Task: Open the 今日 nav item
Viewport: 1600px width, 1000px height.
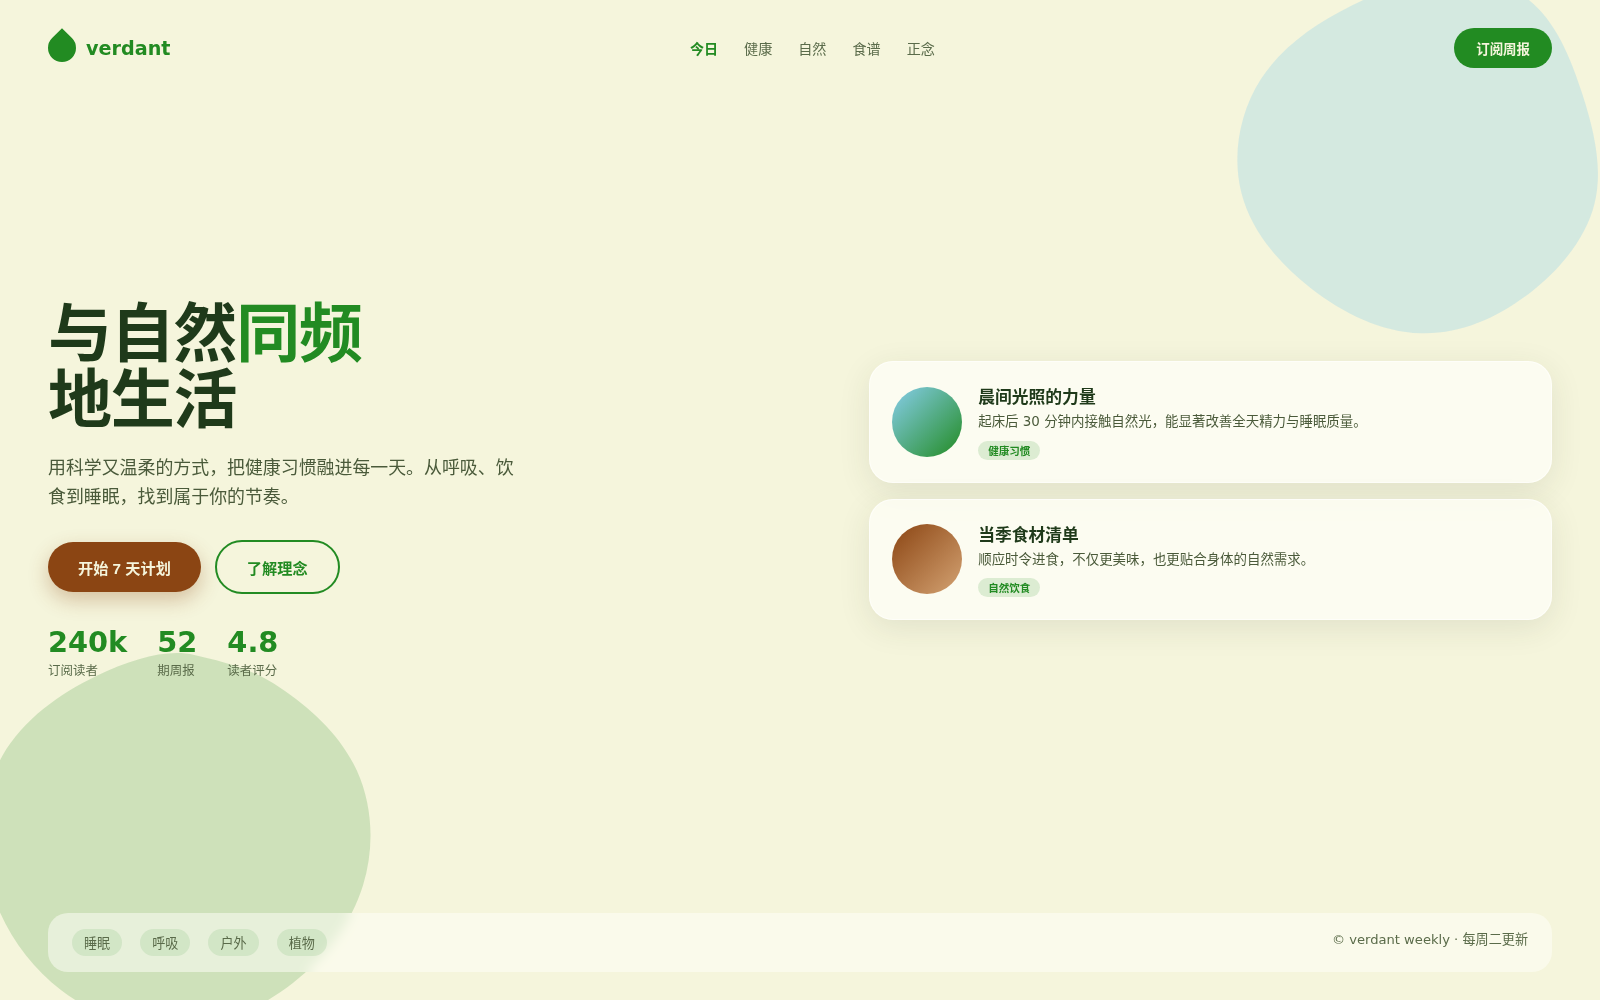Action: [x=704, y=49]
